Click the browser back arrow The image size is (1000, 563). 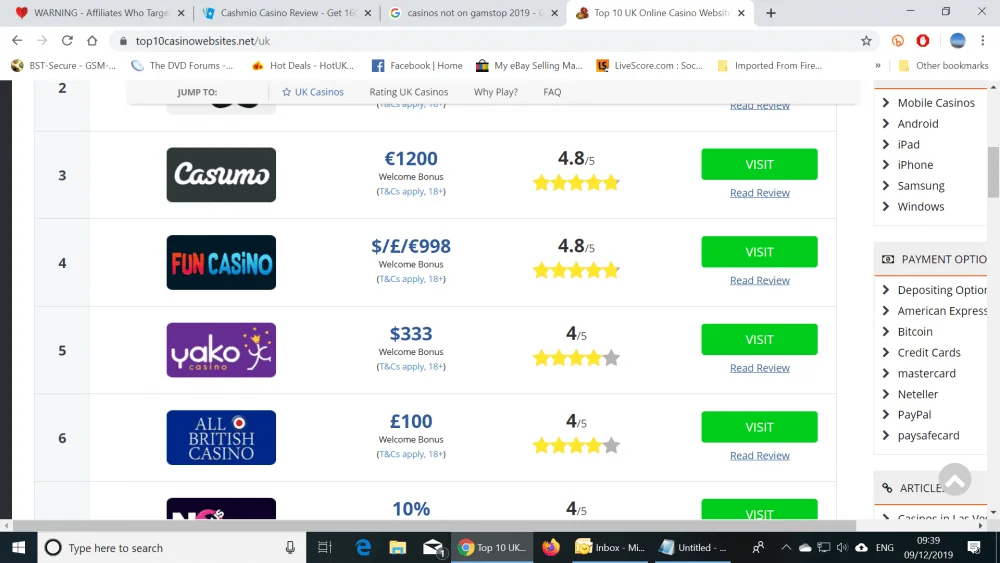(x=17, y=41)
